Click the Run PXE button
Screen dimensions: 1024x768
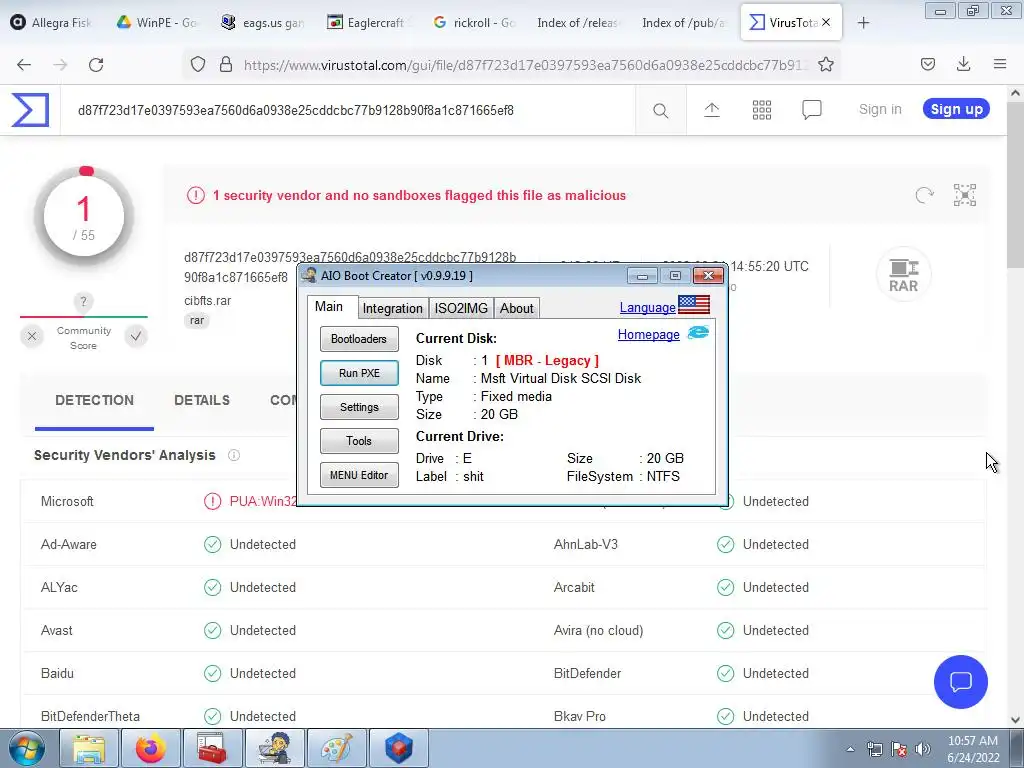click(x=359, y=373)
